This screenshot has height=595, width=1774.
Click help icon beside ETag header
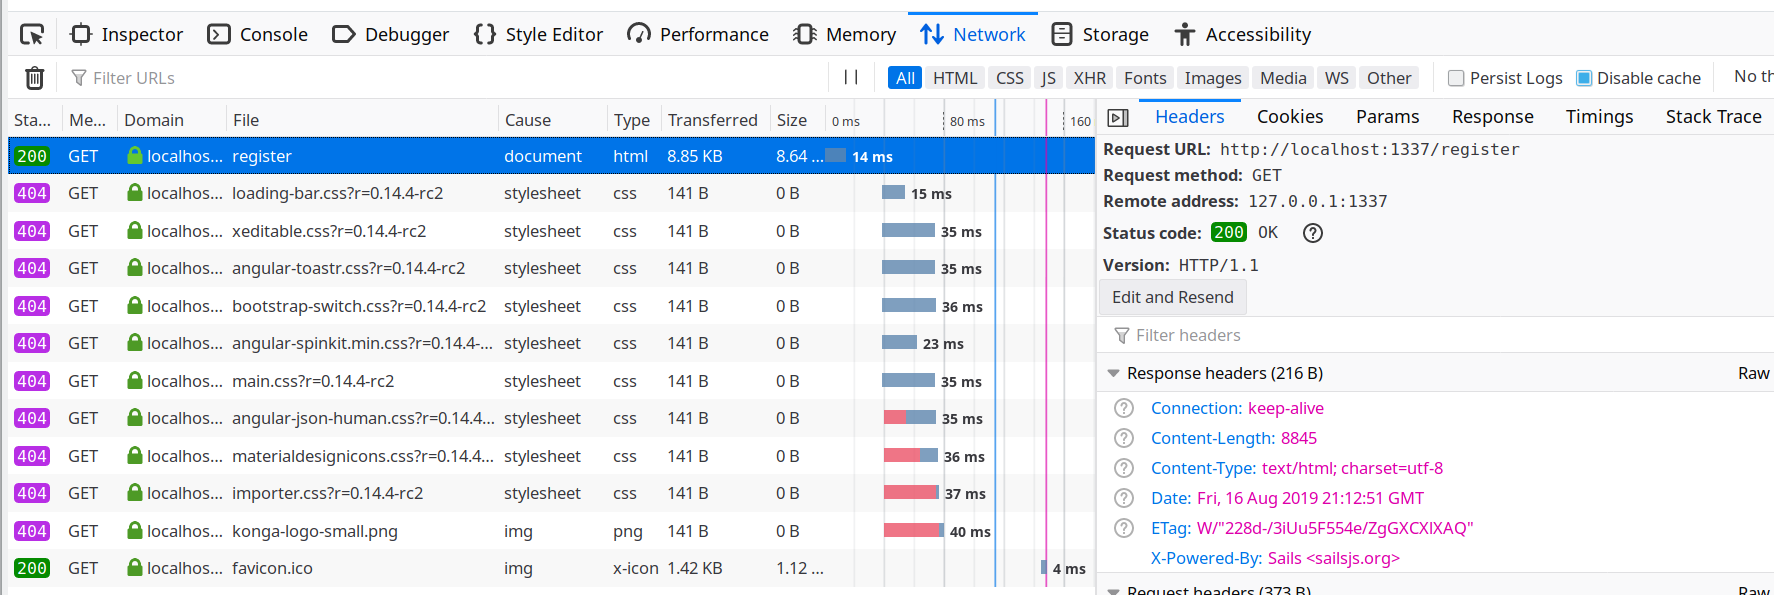click(1124, 528)
